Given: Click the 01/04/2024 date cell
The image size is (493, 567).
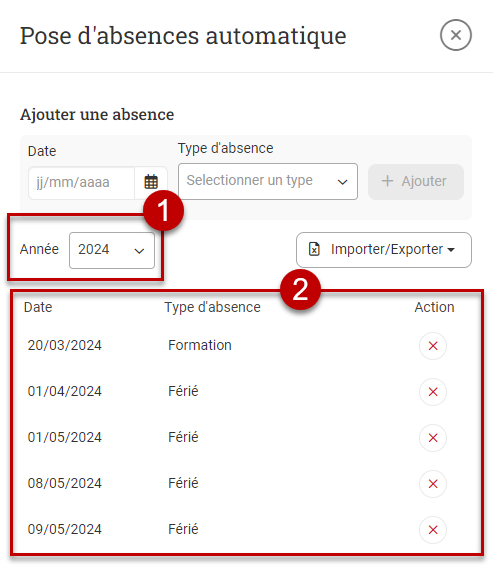Looking at the screenshot, I should pyautogui.click(x=65, y=391).
